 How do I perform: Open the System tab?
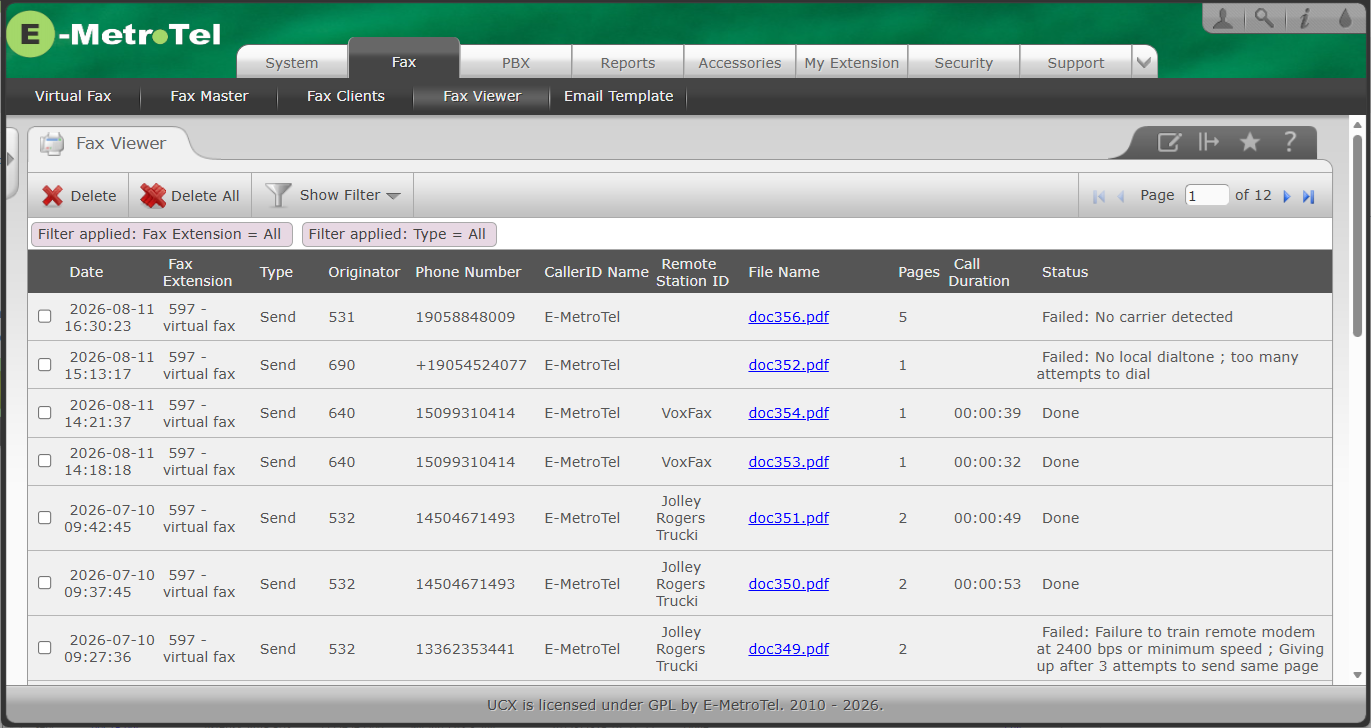click(x=292, y=62)
